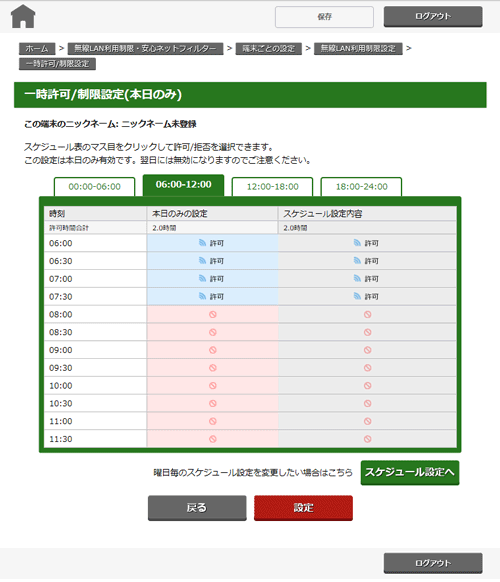Toggle today's 10:30 blocked cell
The height and width of the screenshot is (582, 500).
point(212,403)
